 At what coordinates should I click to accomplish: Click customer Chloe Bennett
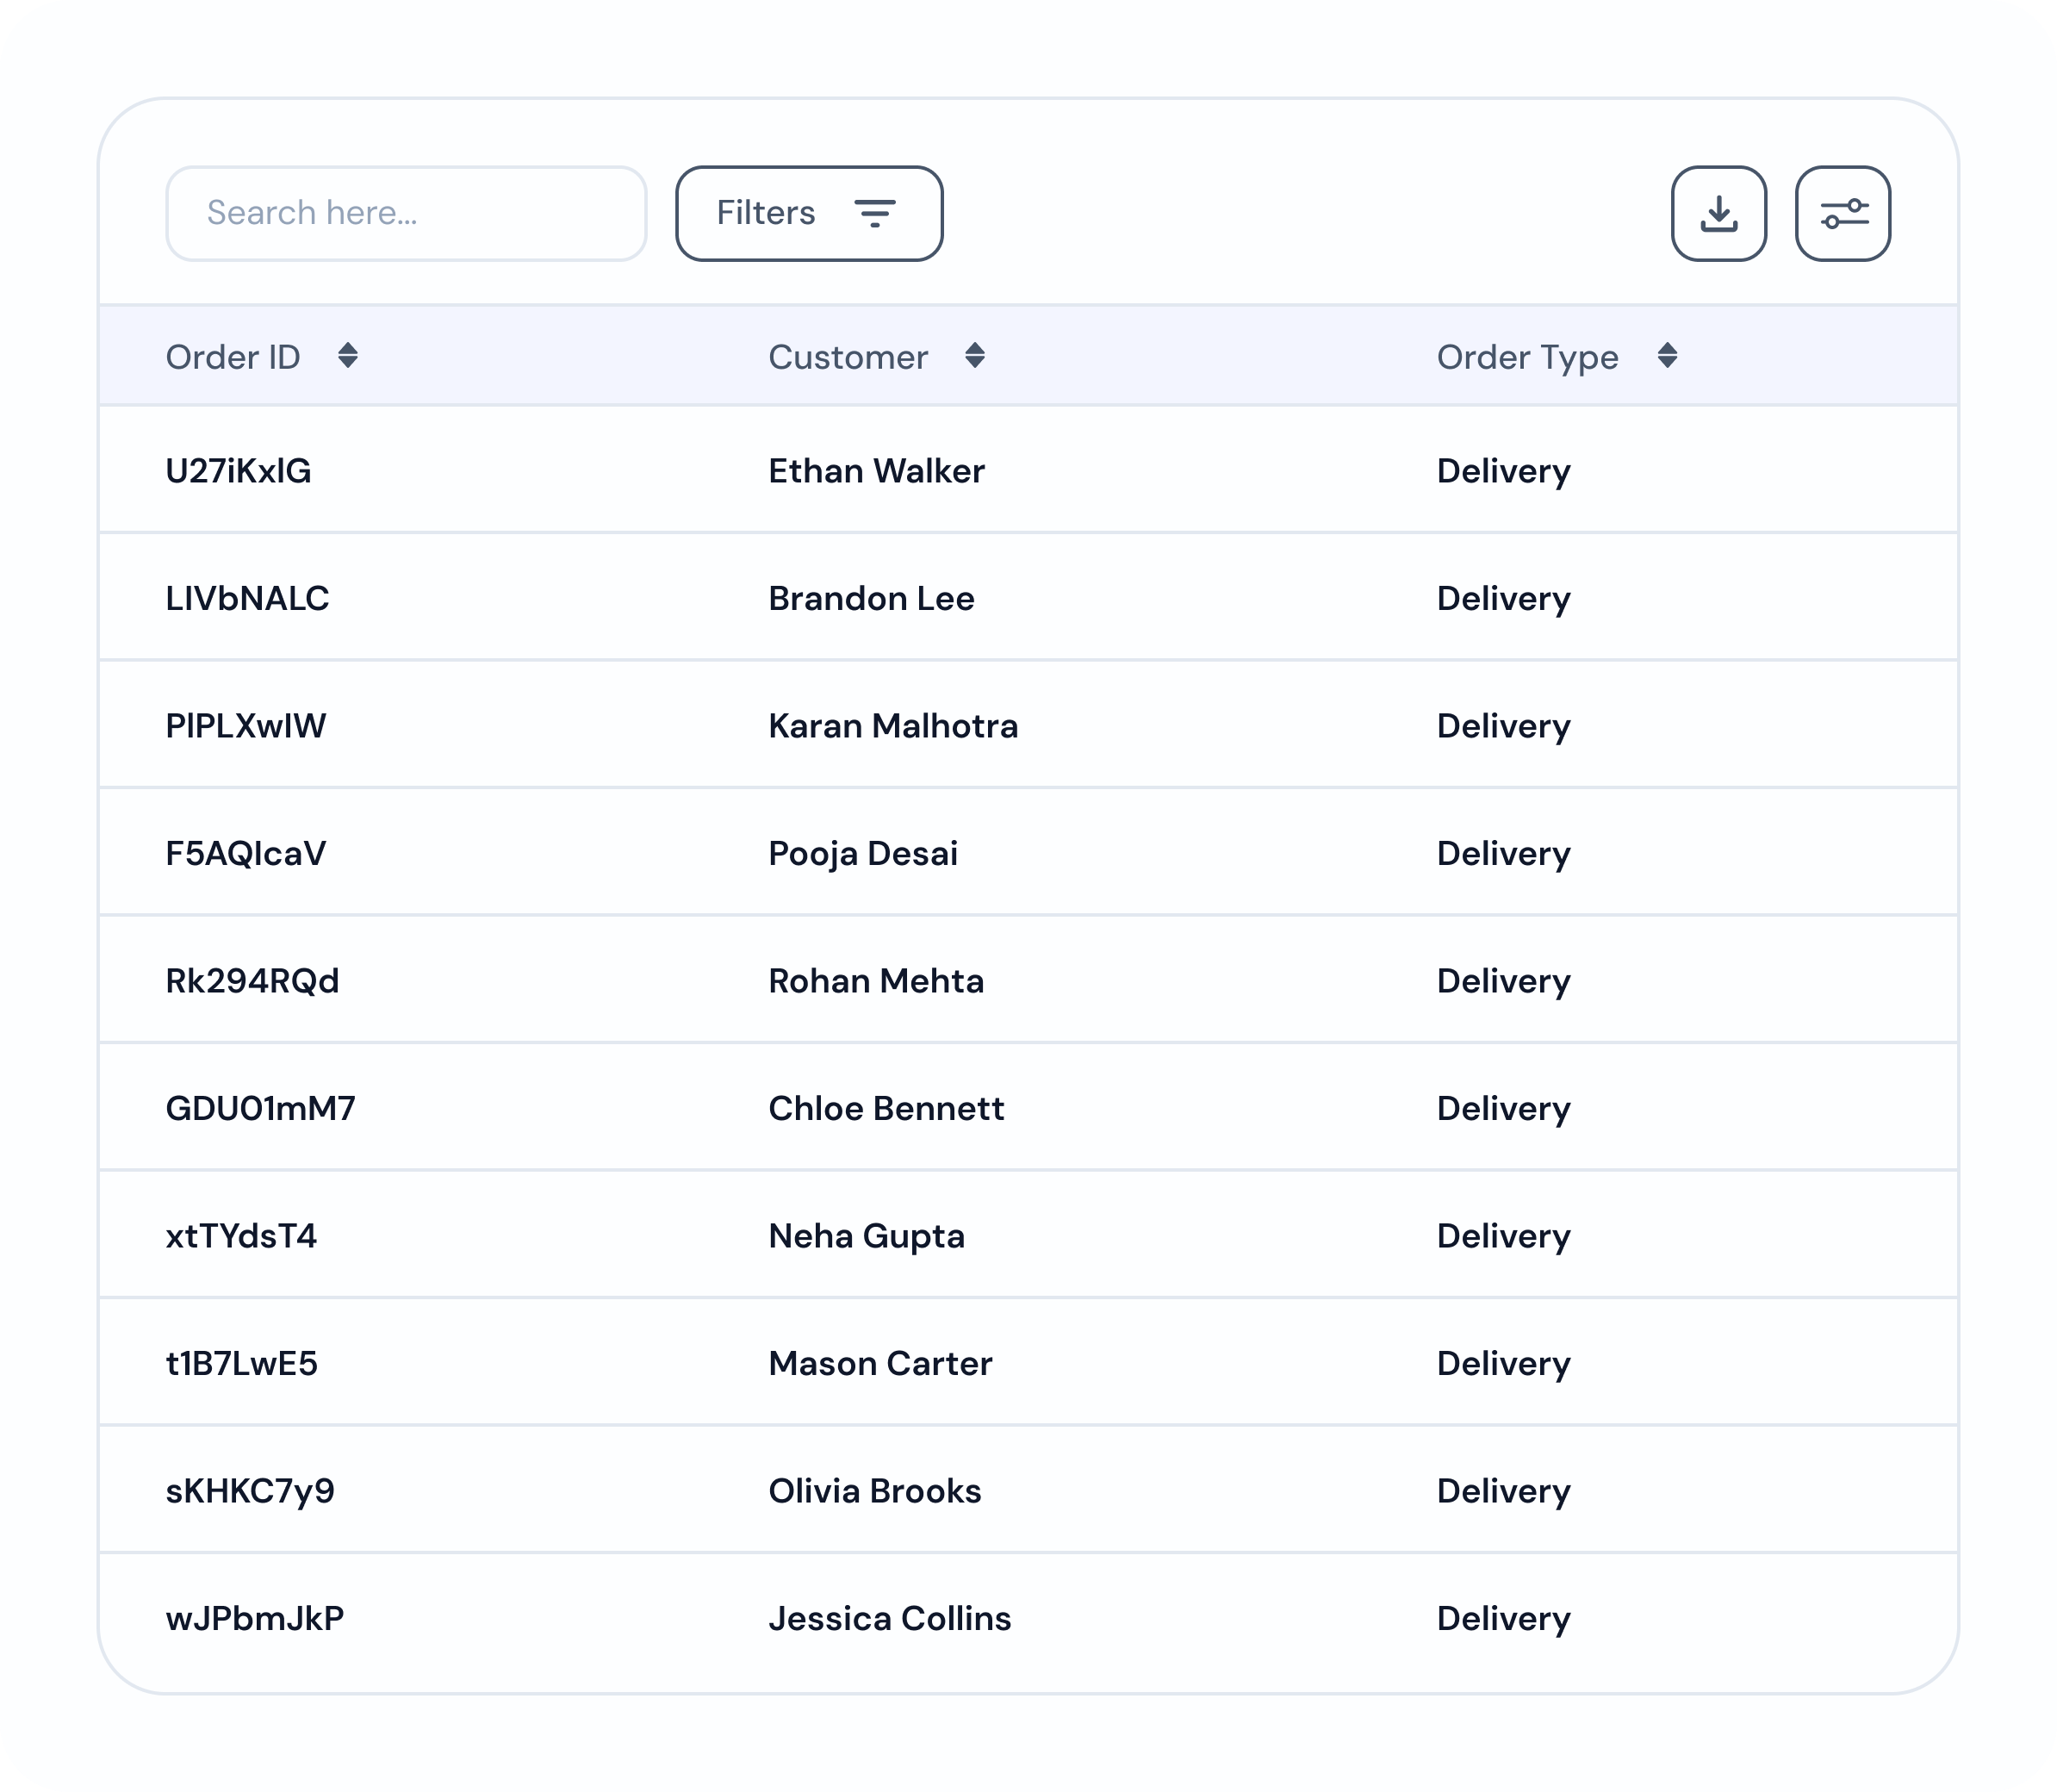(x=886, y=1108)
